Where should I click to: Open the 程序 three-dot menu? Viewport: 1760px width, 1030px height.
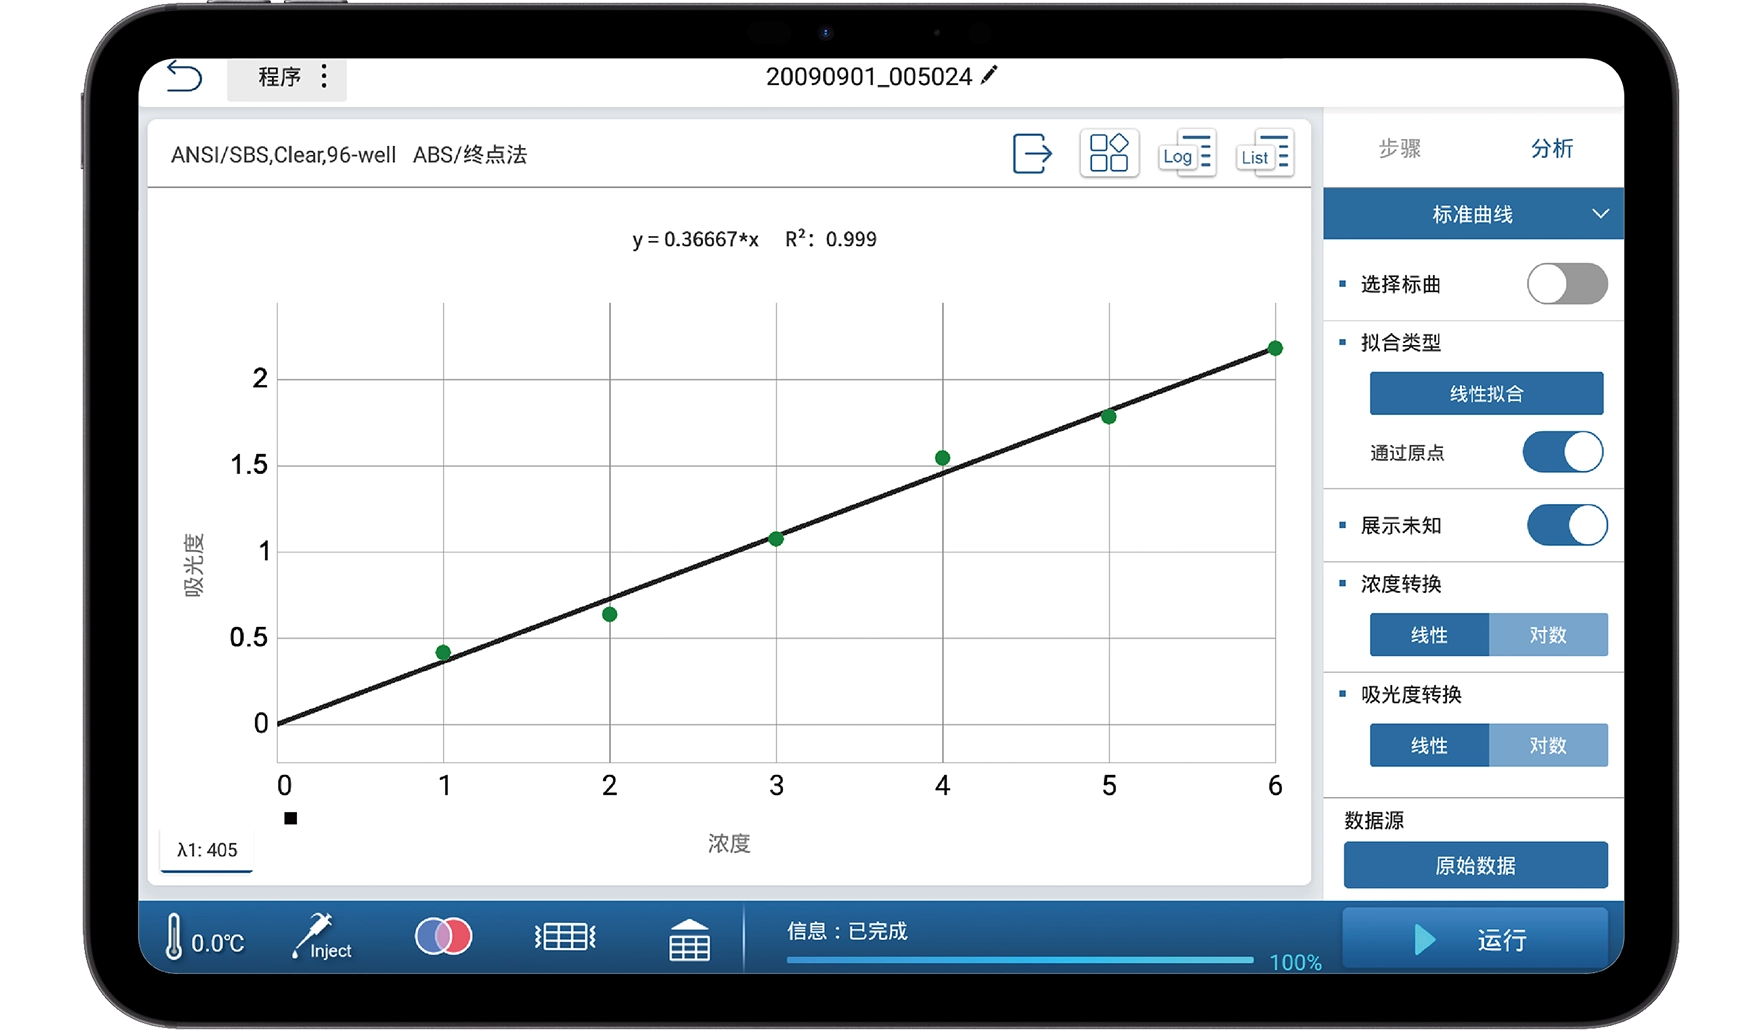[x=324, y=77]
